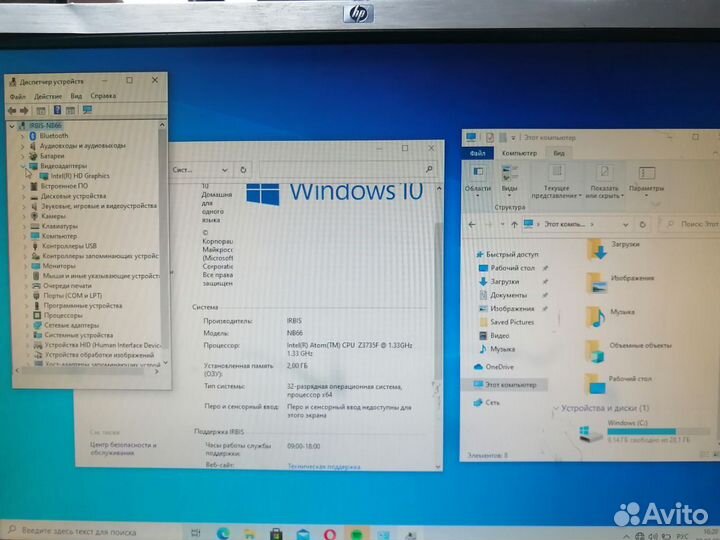Open the Действие menu in Device Manager

point(48,96)
